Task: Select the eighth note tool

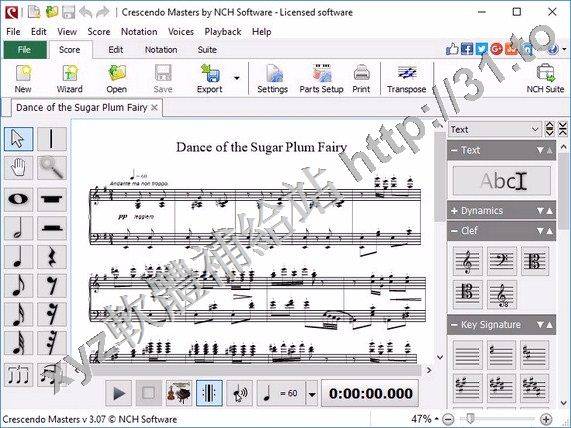Action: pos(19,285)
